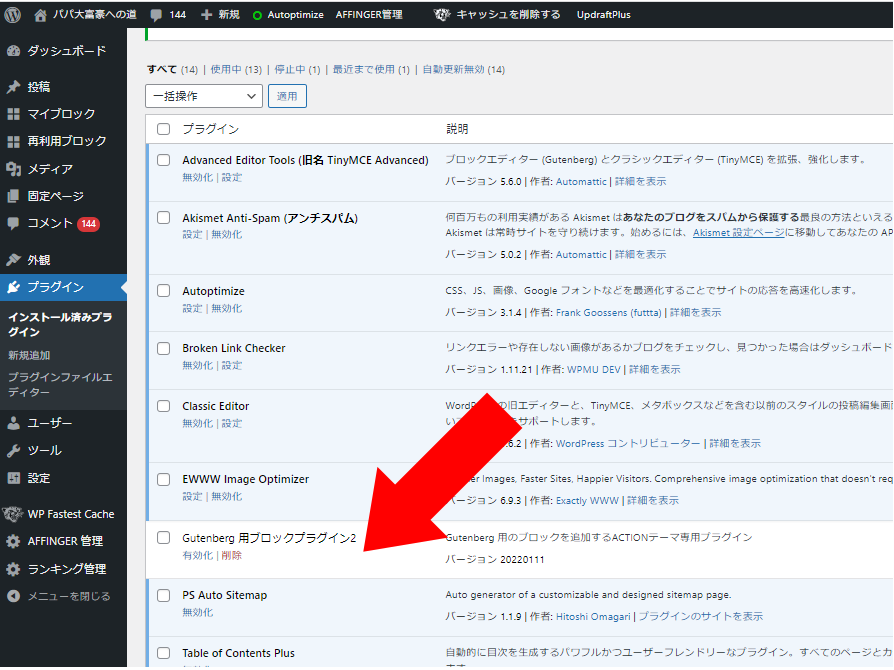894x670 pixels.
Task: Open the 一括操作 bulk actions dropdown
Action: [204, 96]
